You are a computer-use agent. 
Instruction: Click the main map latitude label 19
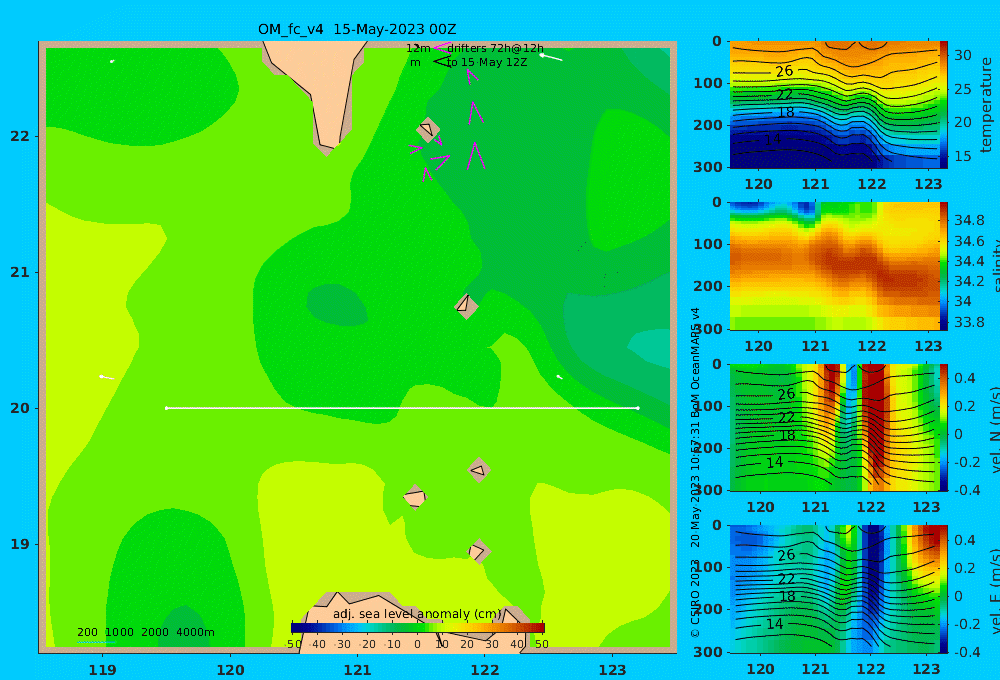(x=20, y=544)
